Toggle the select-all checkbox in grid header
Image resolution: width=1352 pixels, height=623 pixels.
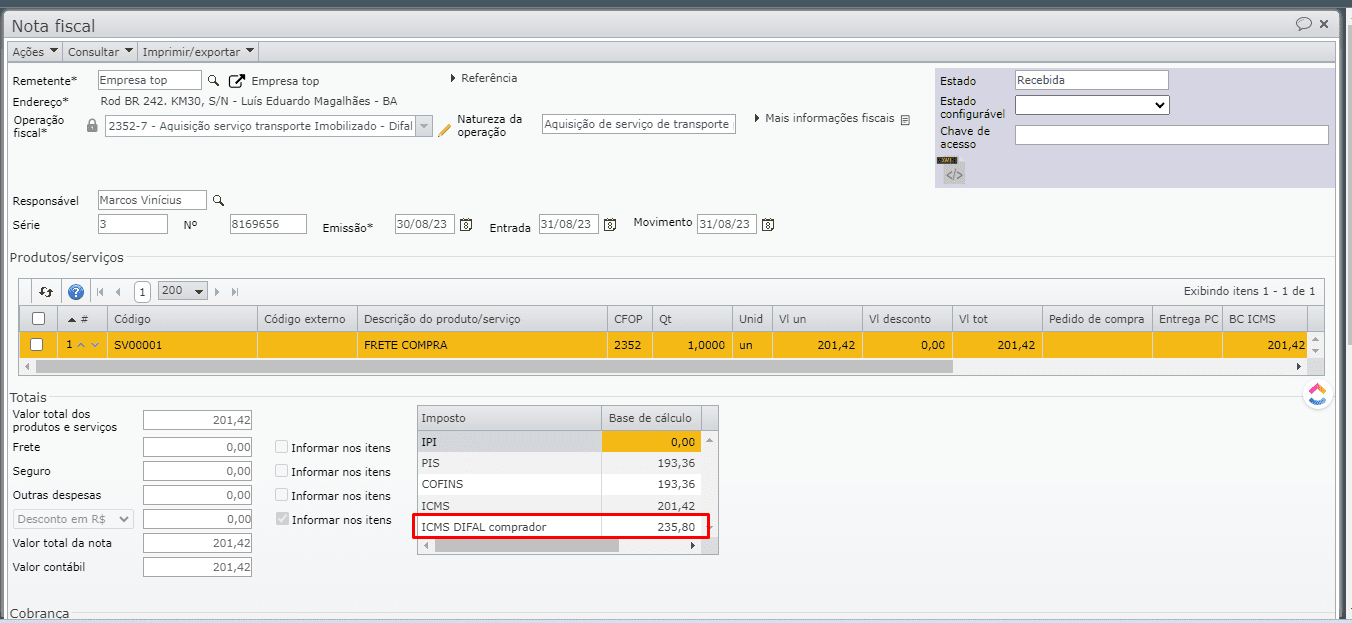pos(38,319)
